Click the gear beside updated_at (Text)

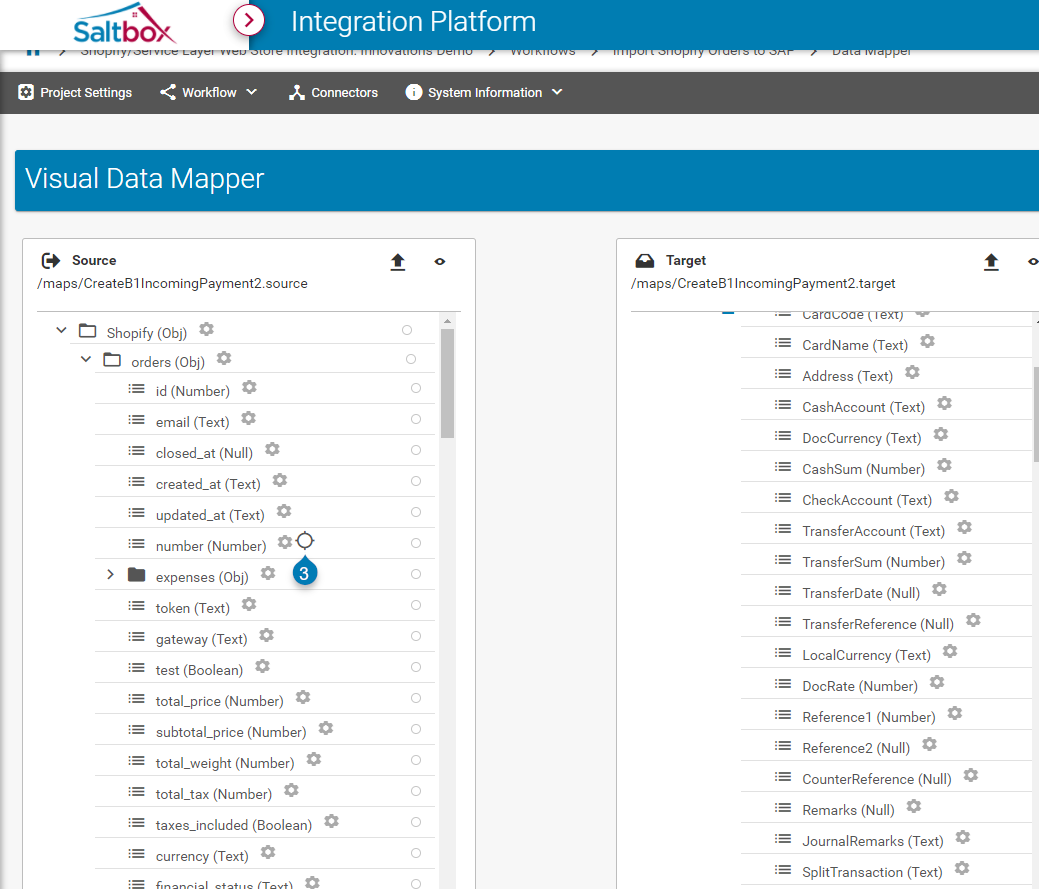pos(284,511)
